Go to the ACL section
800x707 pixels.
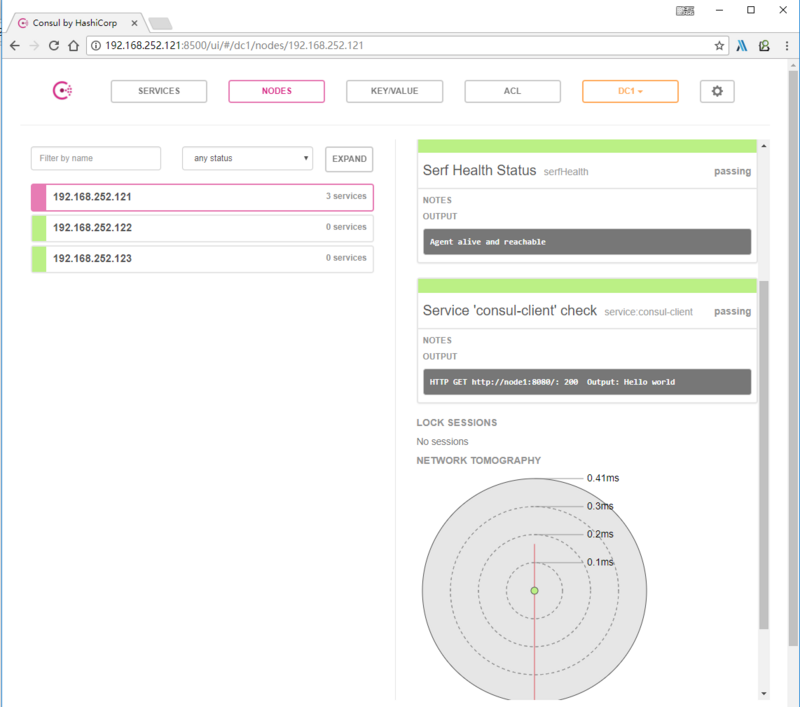tap(512, 91)
